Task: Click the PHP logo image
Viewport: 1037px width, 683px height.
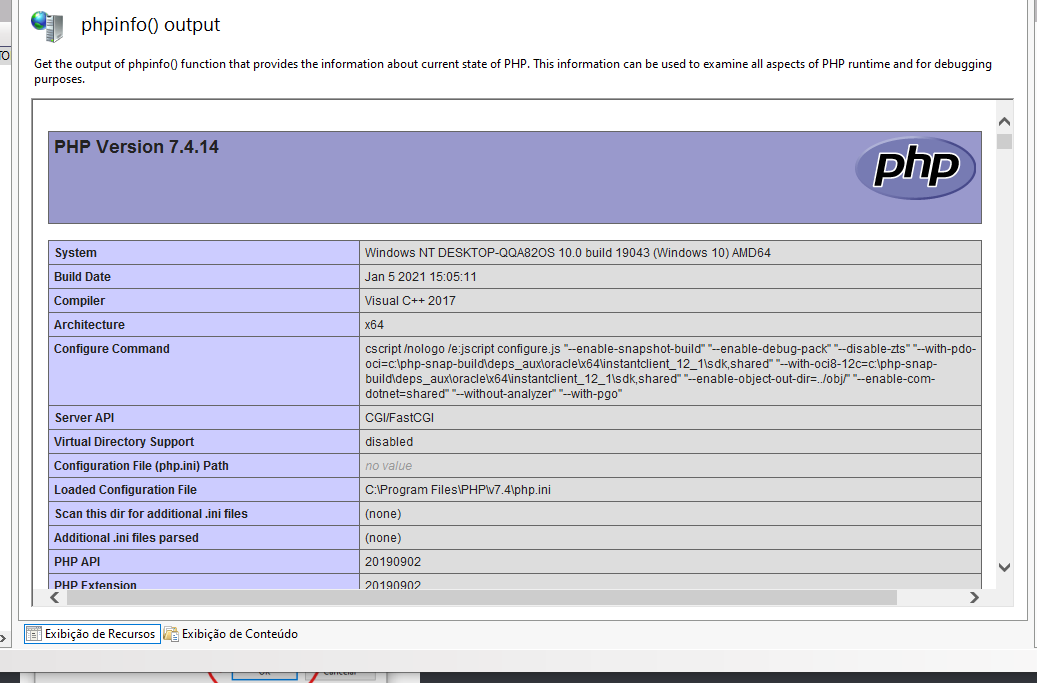Action: point(914,168)
